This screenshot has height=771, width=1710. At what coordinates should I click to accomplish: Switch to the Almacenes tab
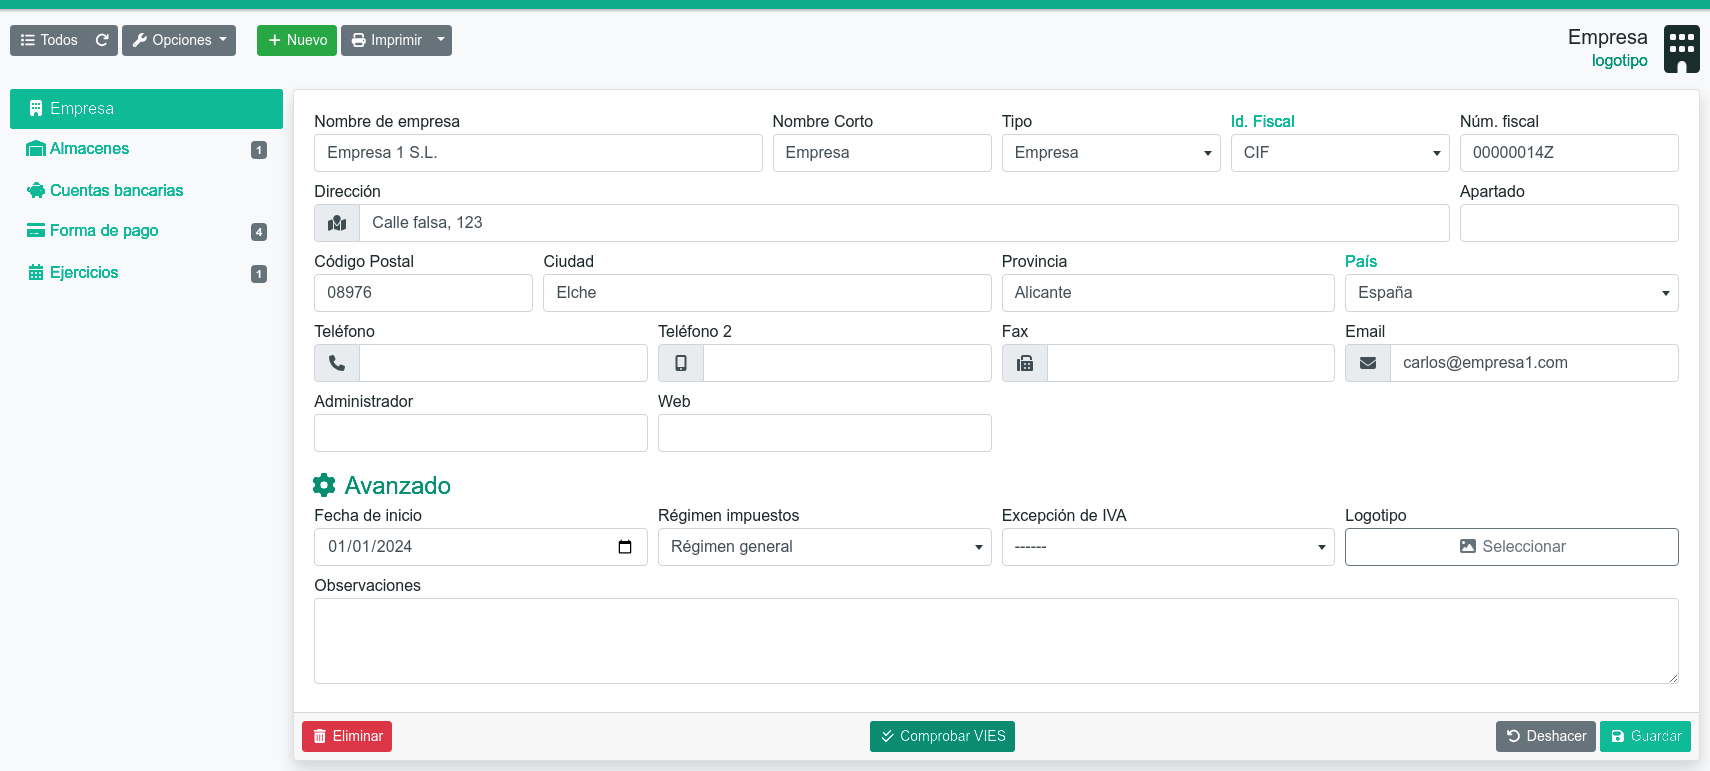click(146, 149)
